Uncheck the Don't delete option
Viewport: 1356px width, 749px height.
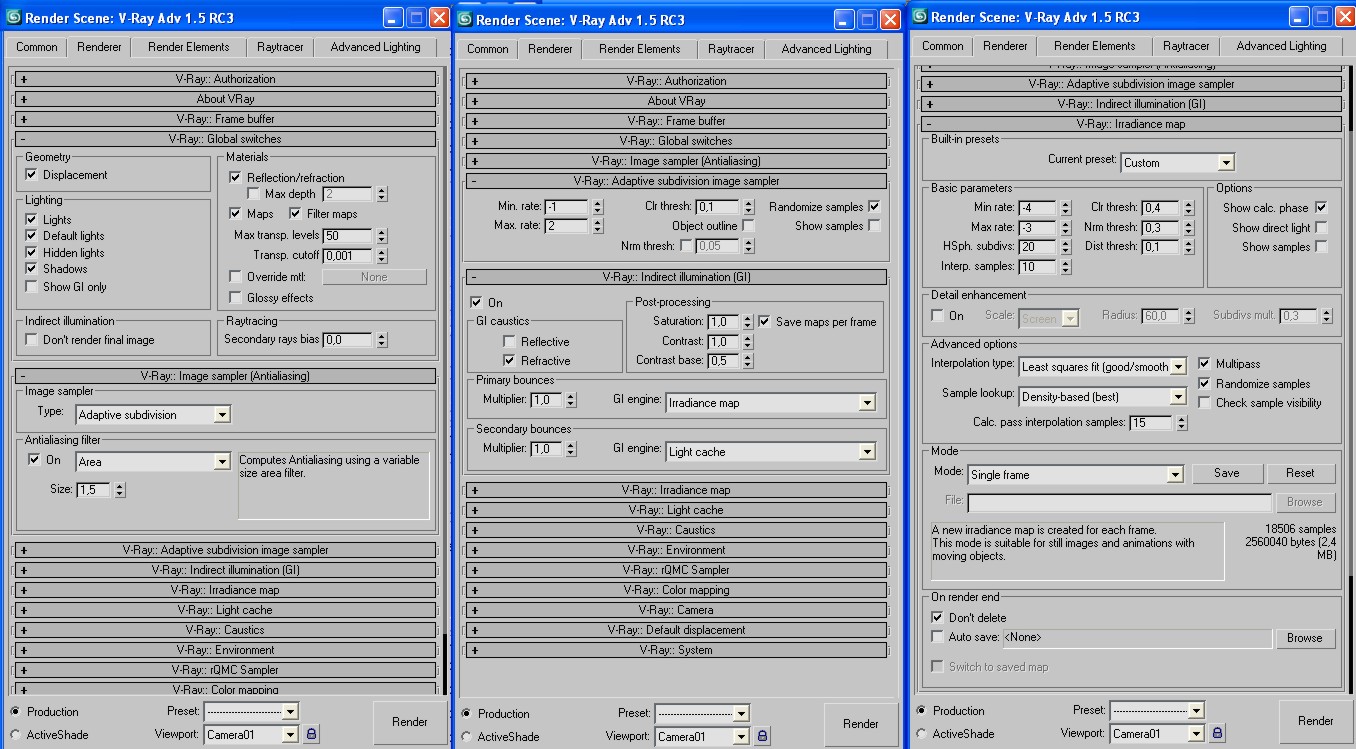coord(937,618)
